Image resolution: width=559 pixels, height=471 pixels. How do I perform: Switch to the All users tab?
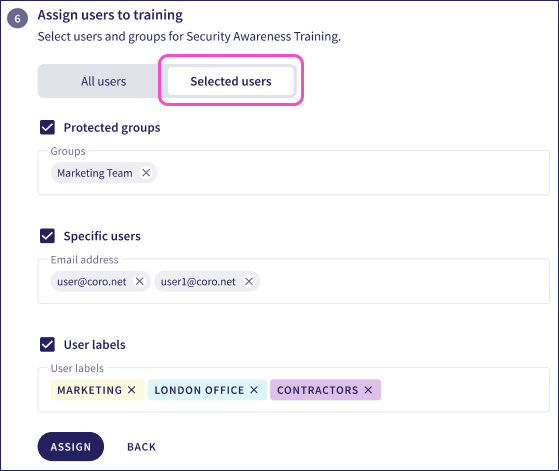coord(103,81)
